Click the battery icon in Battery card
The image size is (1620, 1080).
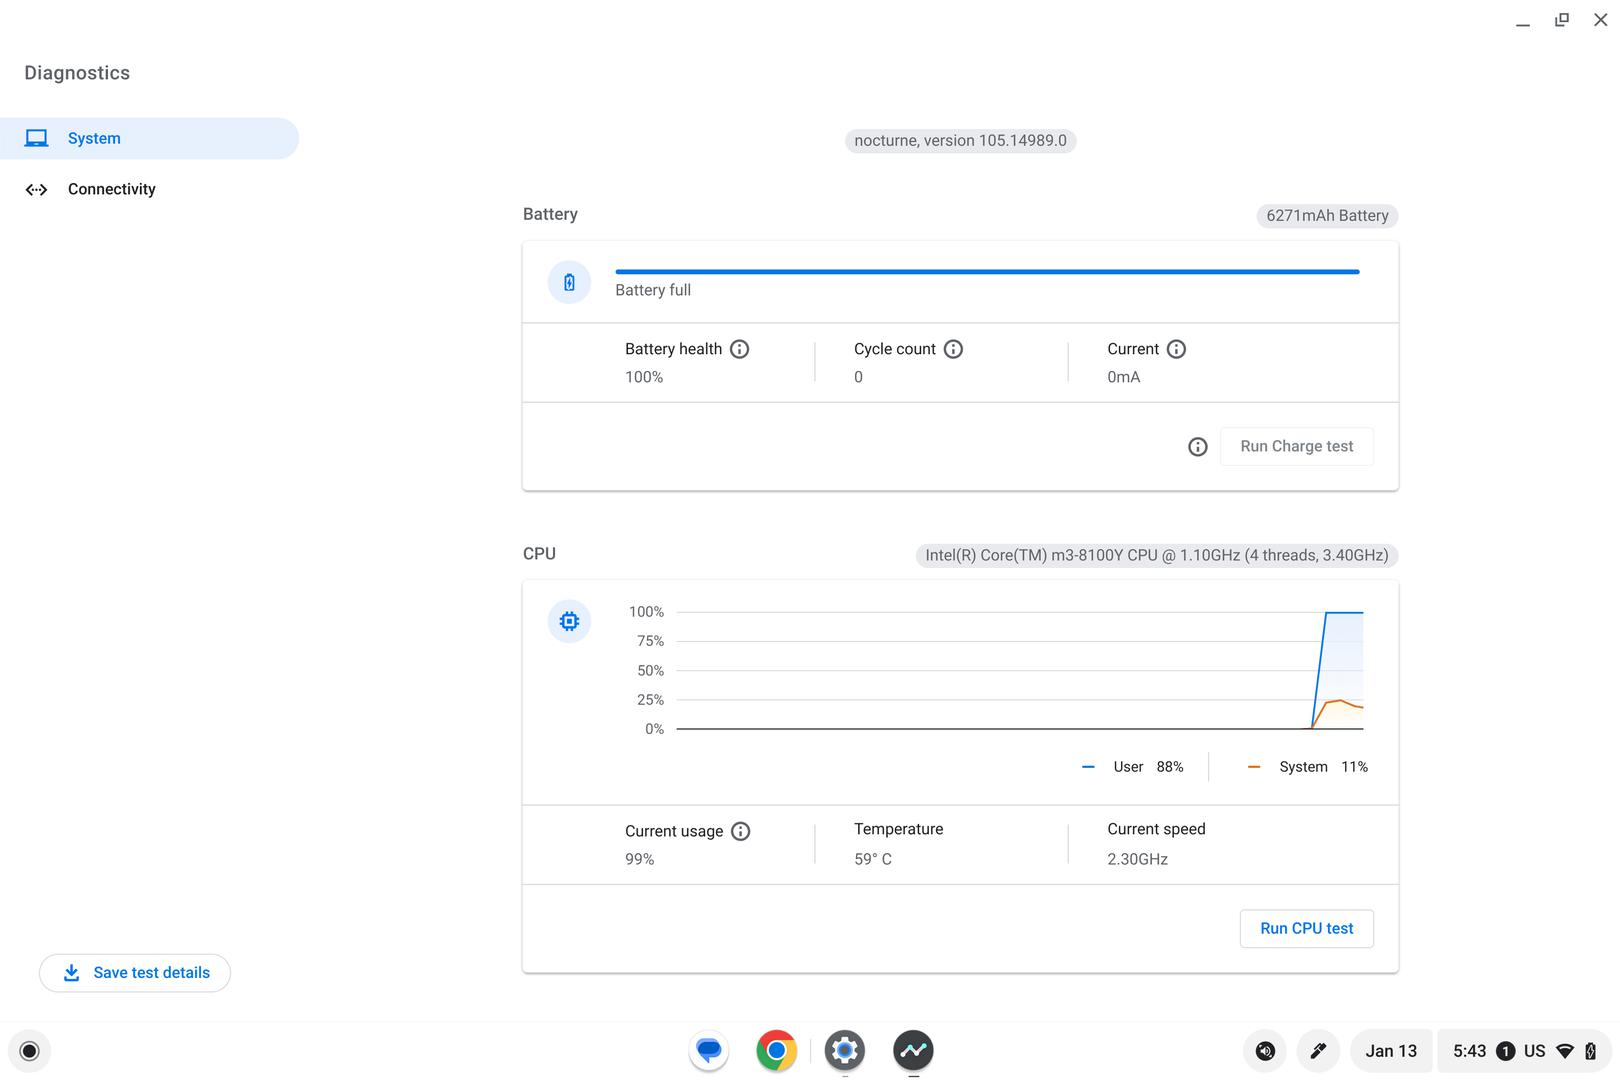click(569, 283)
